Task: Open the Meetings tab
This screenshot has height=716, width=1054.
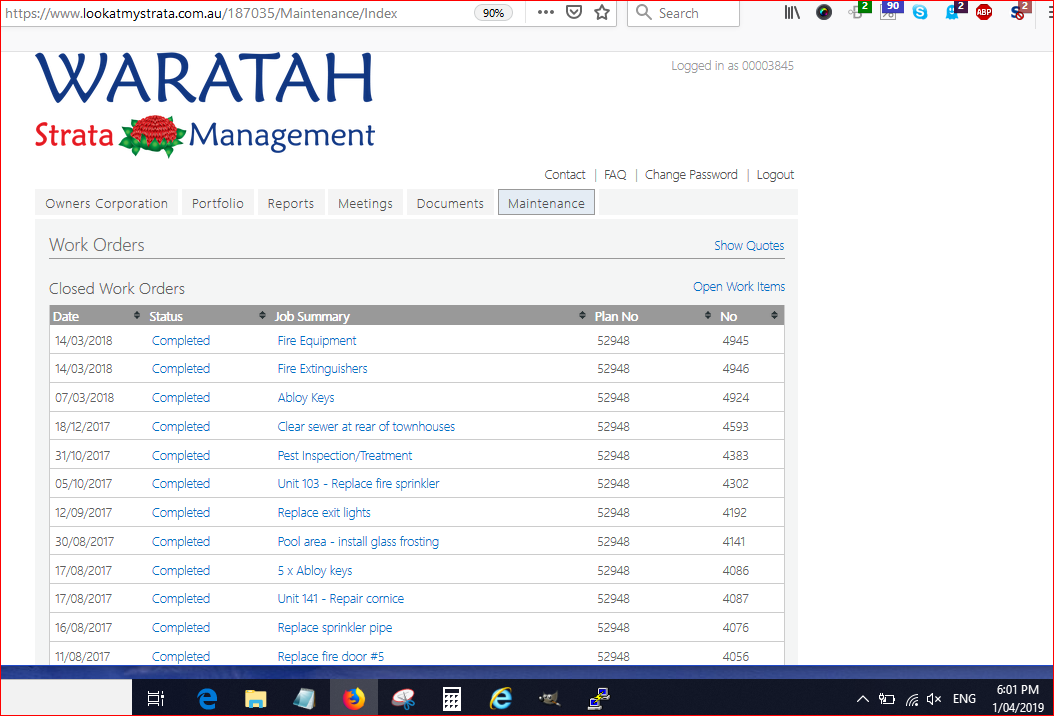Action: (x=365, y=203)
